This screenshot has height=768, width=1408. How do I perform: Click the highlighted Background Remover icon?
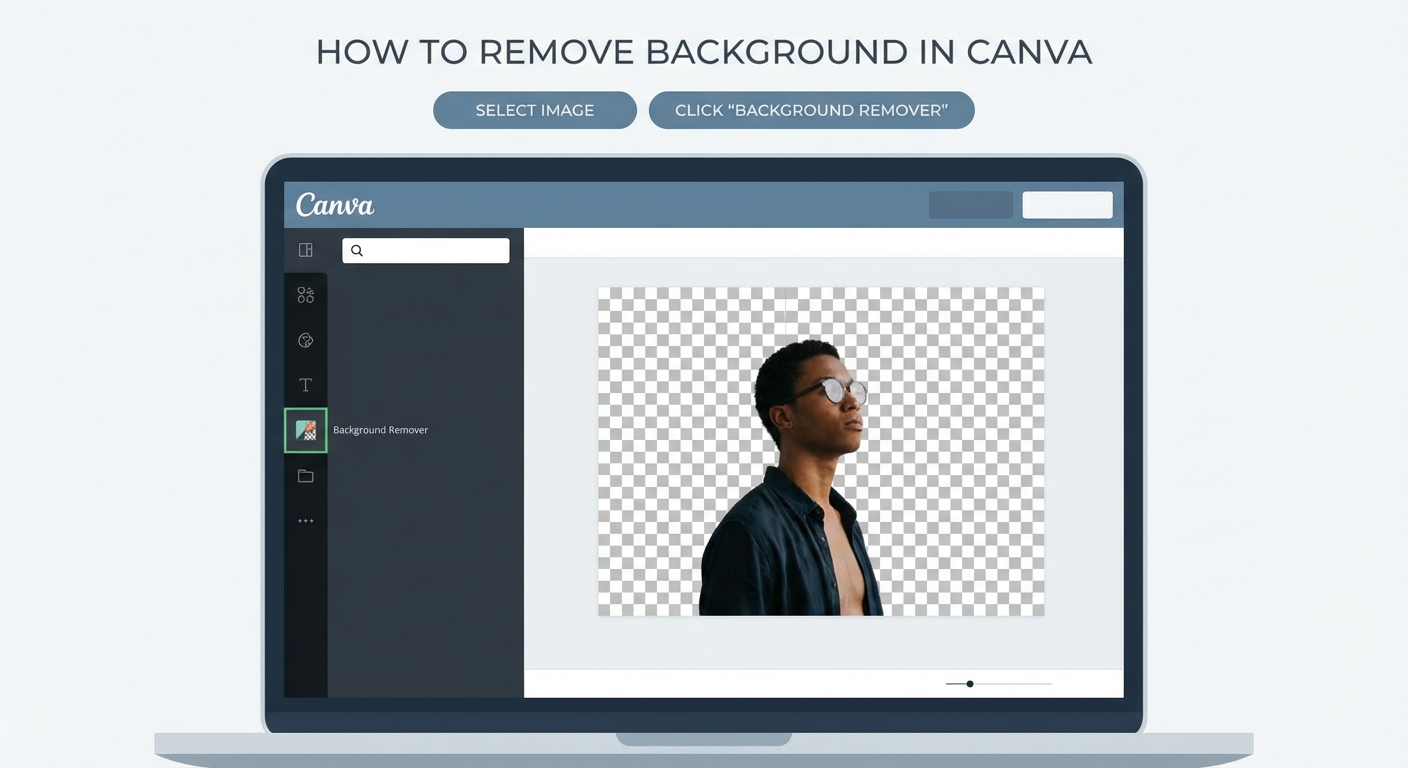point(306,430)
